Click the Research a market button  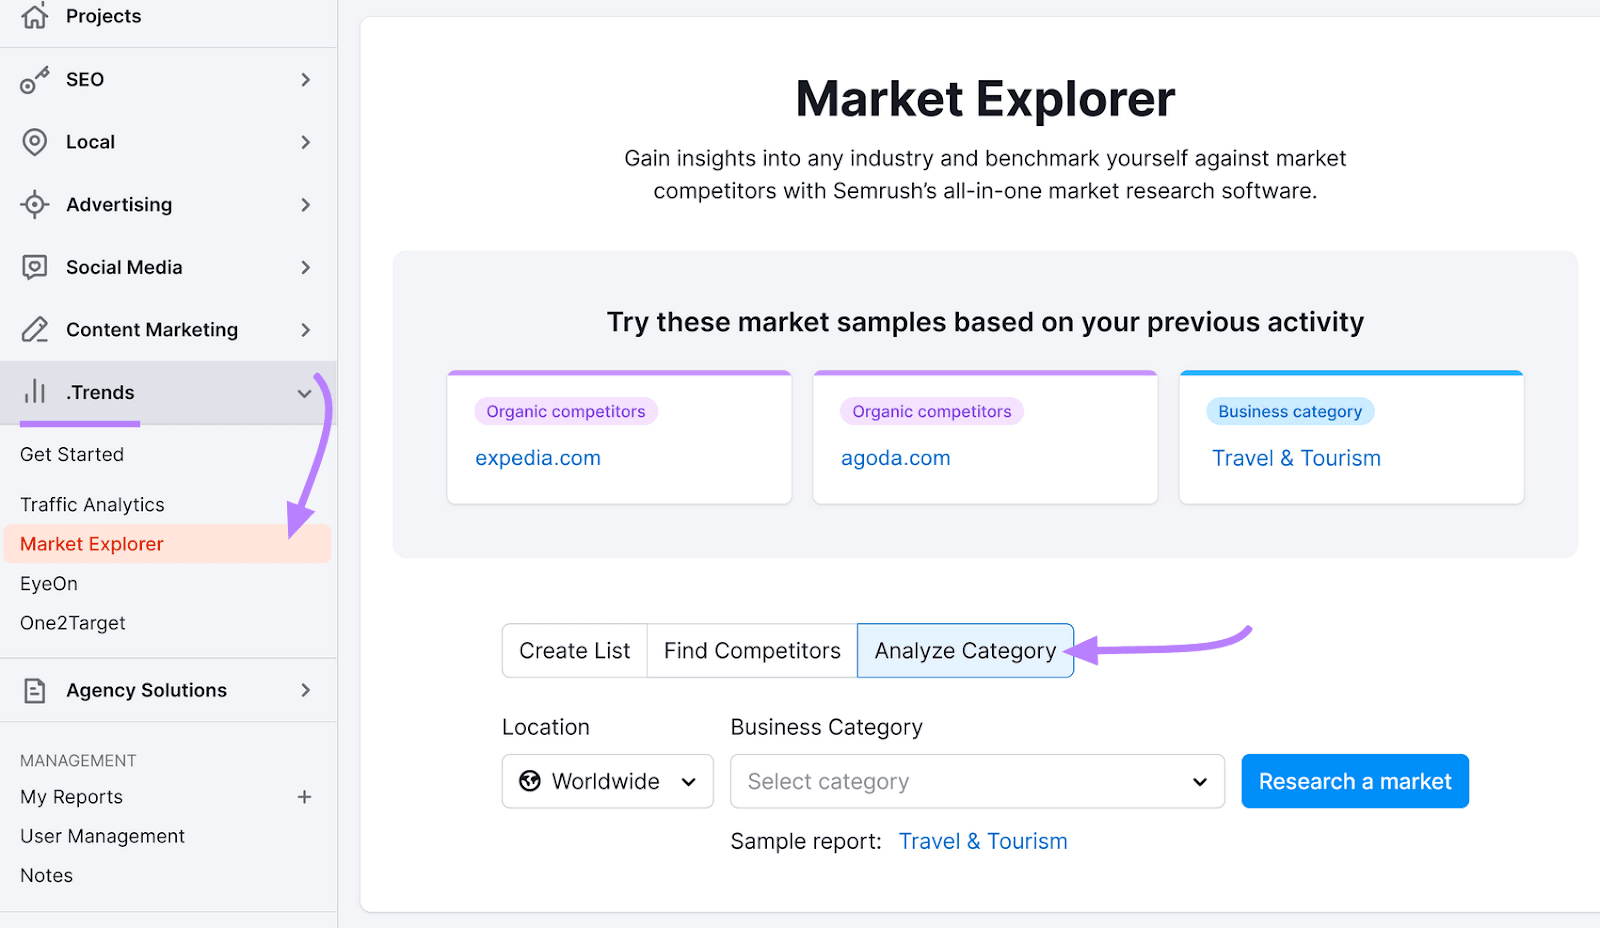point(1355,781)
